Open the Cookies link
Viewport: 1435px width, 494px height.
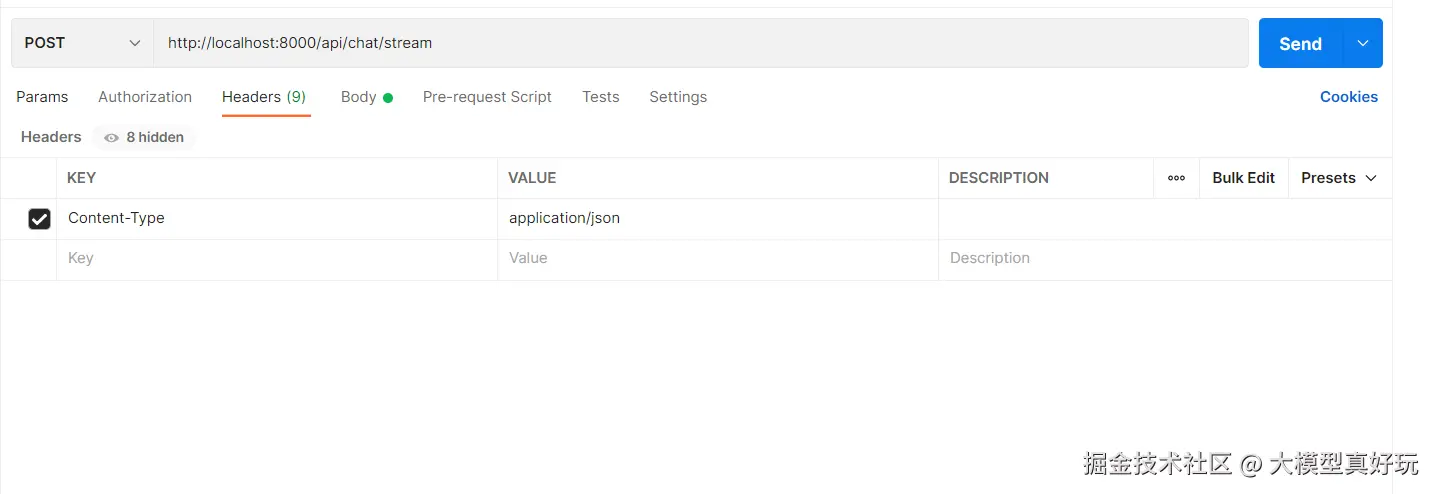click(1348, 97)
